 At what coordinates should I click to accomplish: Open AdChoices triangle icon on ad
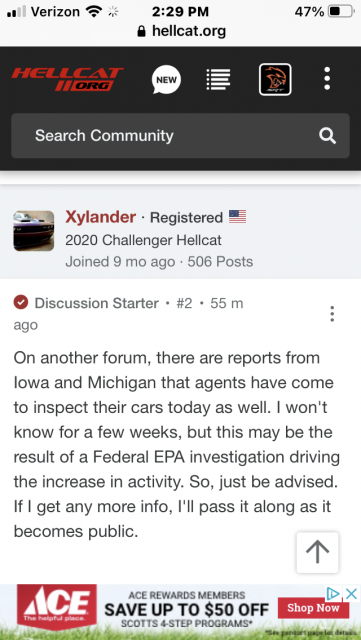[334, 594]
